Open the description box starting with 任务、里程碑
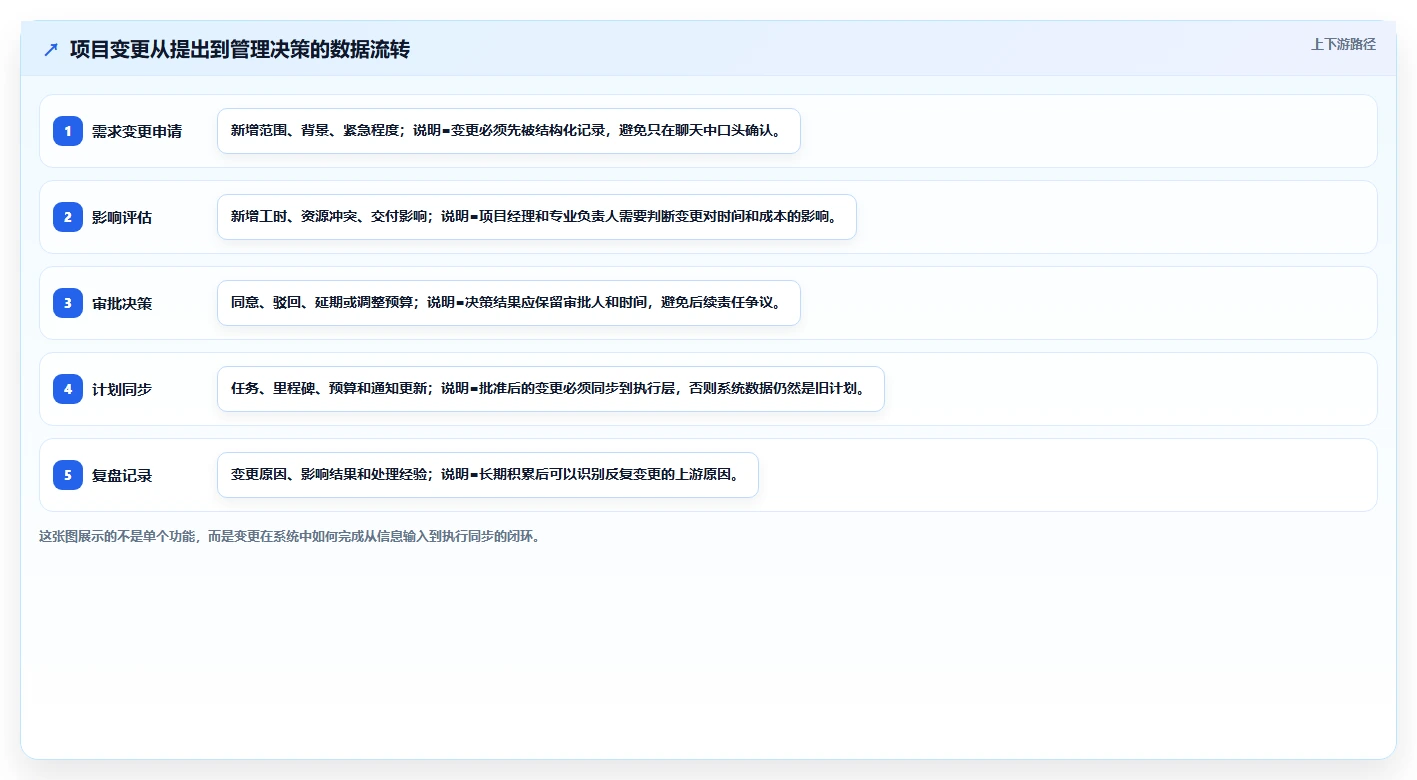 (551, 389)
